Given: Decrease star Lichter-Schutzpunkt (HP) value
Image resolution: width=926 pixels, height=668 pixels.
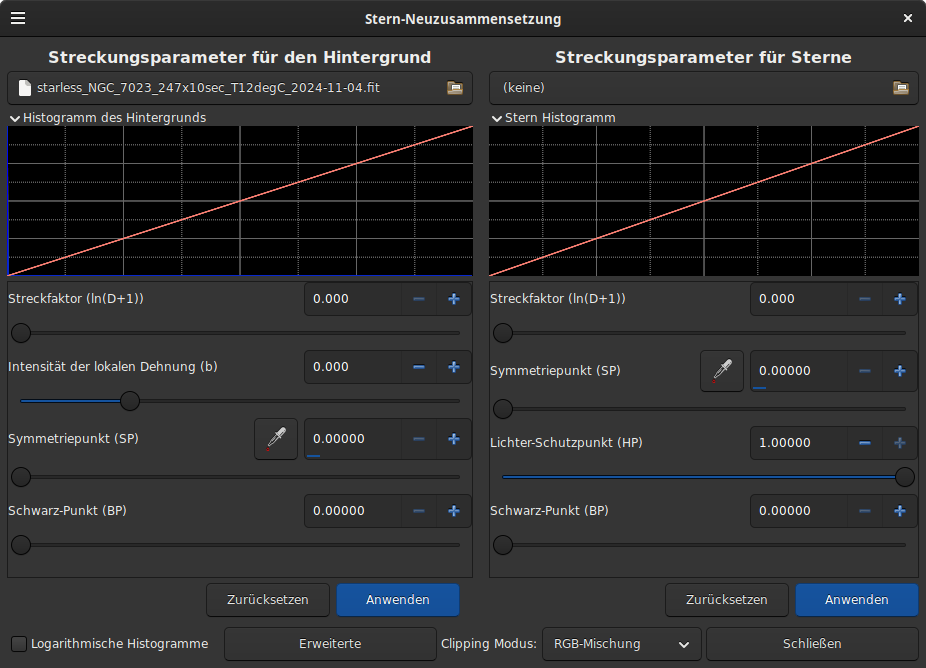Looking at the screenshot, I should tap(864, 443).
